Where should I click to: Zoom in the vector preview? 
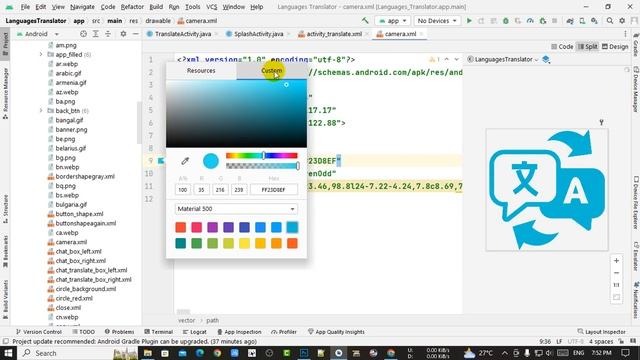point(616,261)
